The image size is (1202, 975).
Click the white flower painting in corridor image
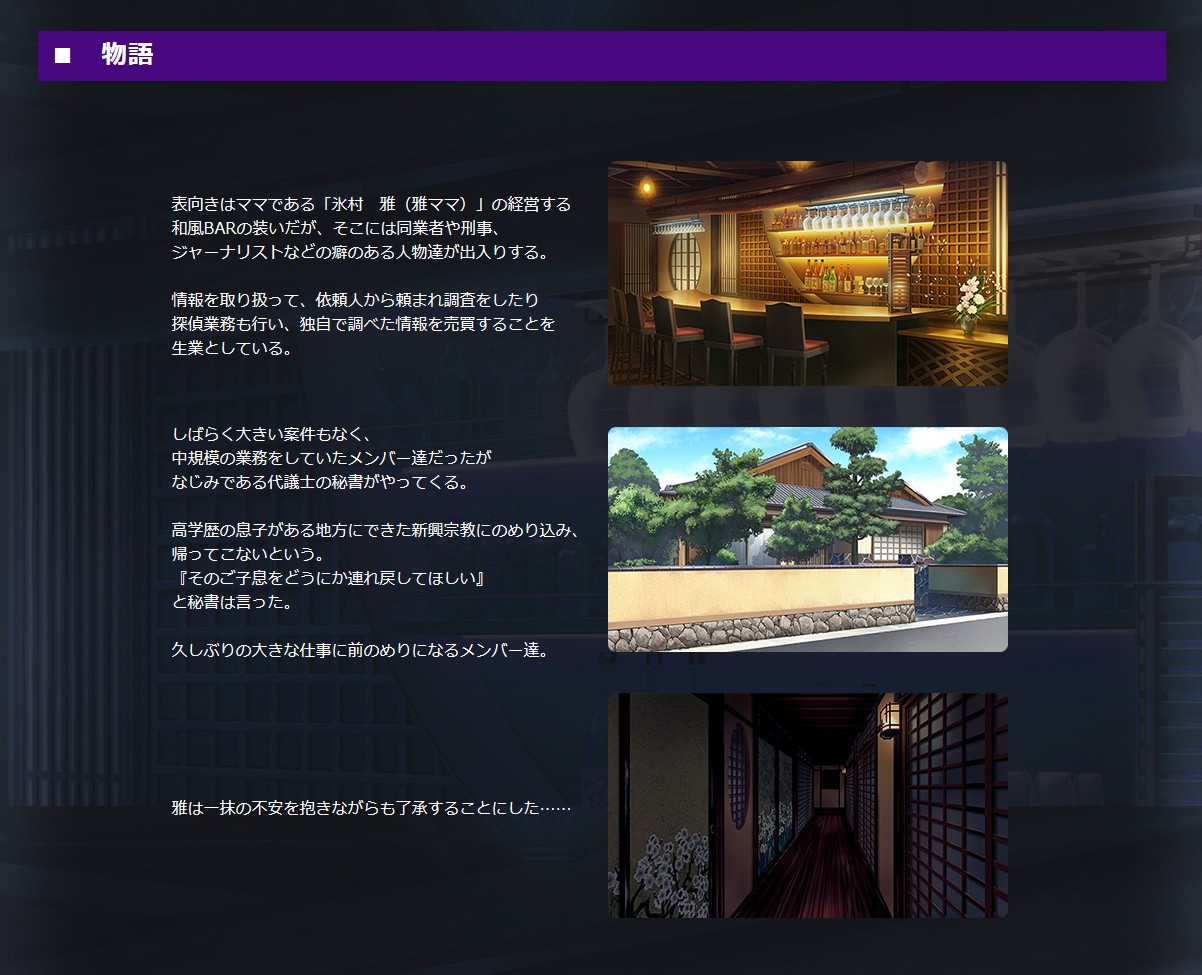point(660,872)
